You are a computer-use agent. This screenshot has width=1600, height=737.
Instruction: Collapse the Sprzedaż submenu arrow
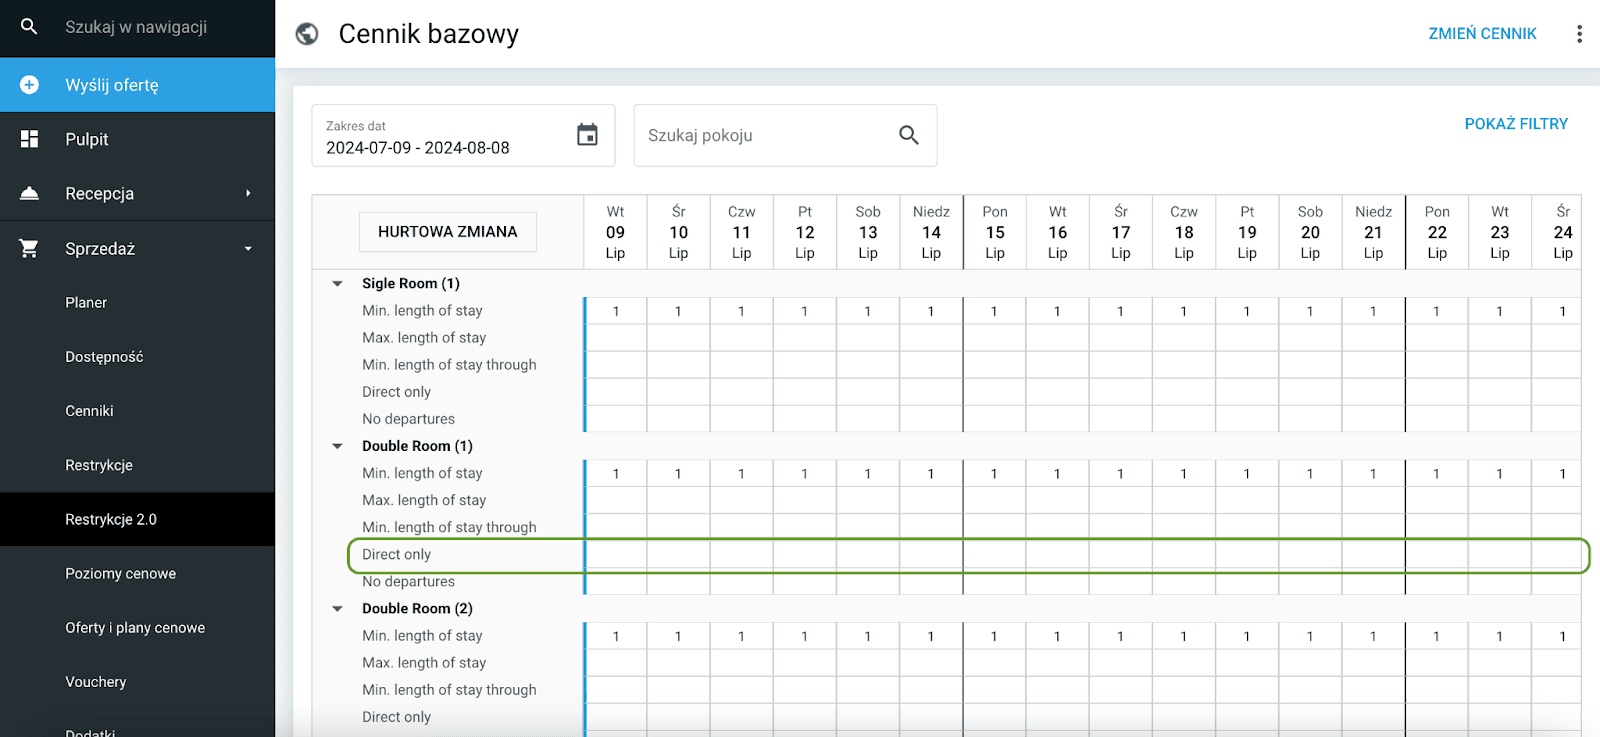[248, 248]
